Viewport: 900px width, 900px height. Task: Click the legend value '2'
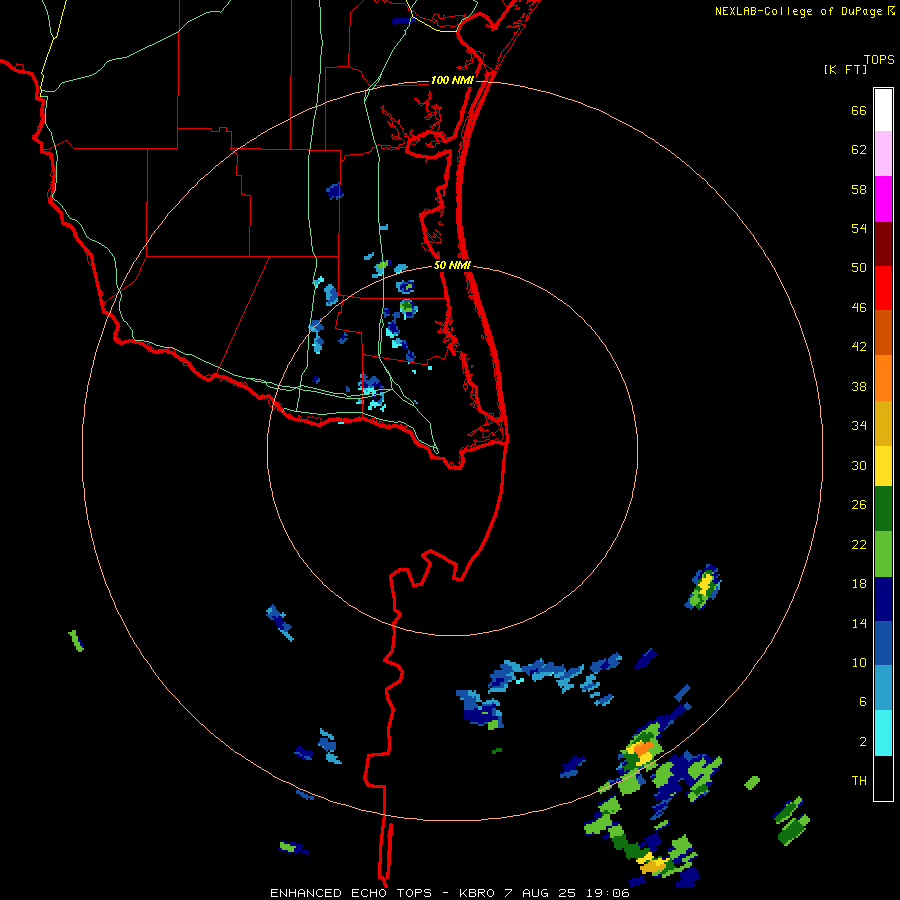click(863, 742)
